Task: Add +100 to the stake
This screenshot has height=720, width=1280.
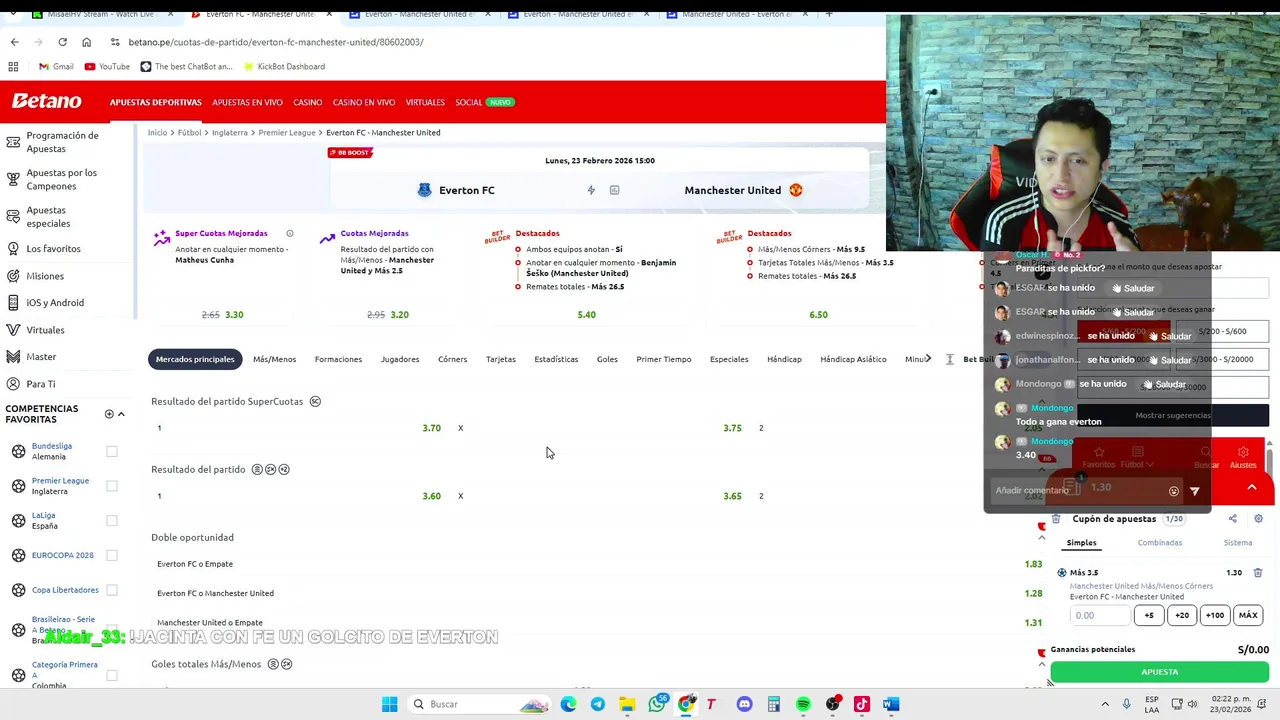Action: click(x=1215, y=615)
